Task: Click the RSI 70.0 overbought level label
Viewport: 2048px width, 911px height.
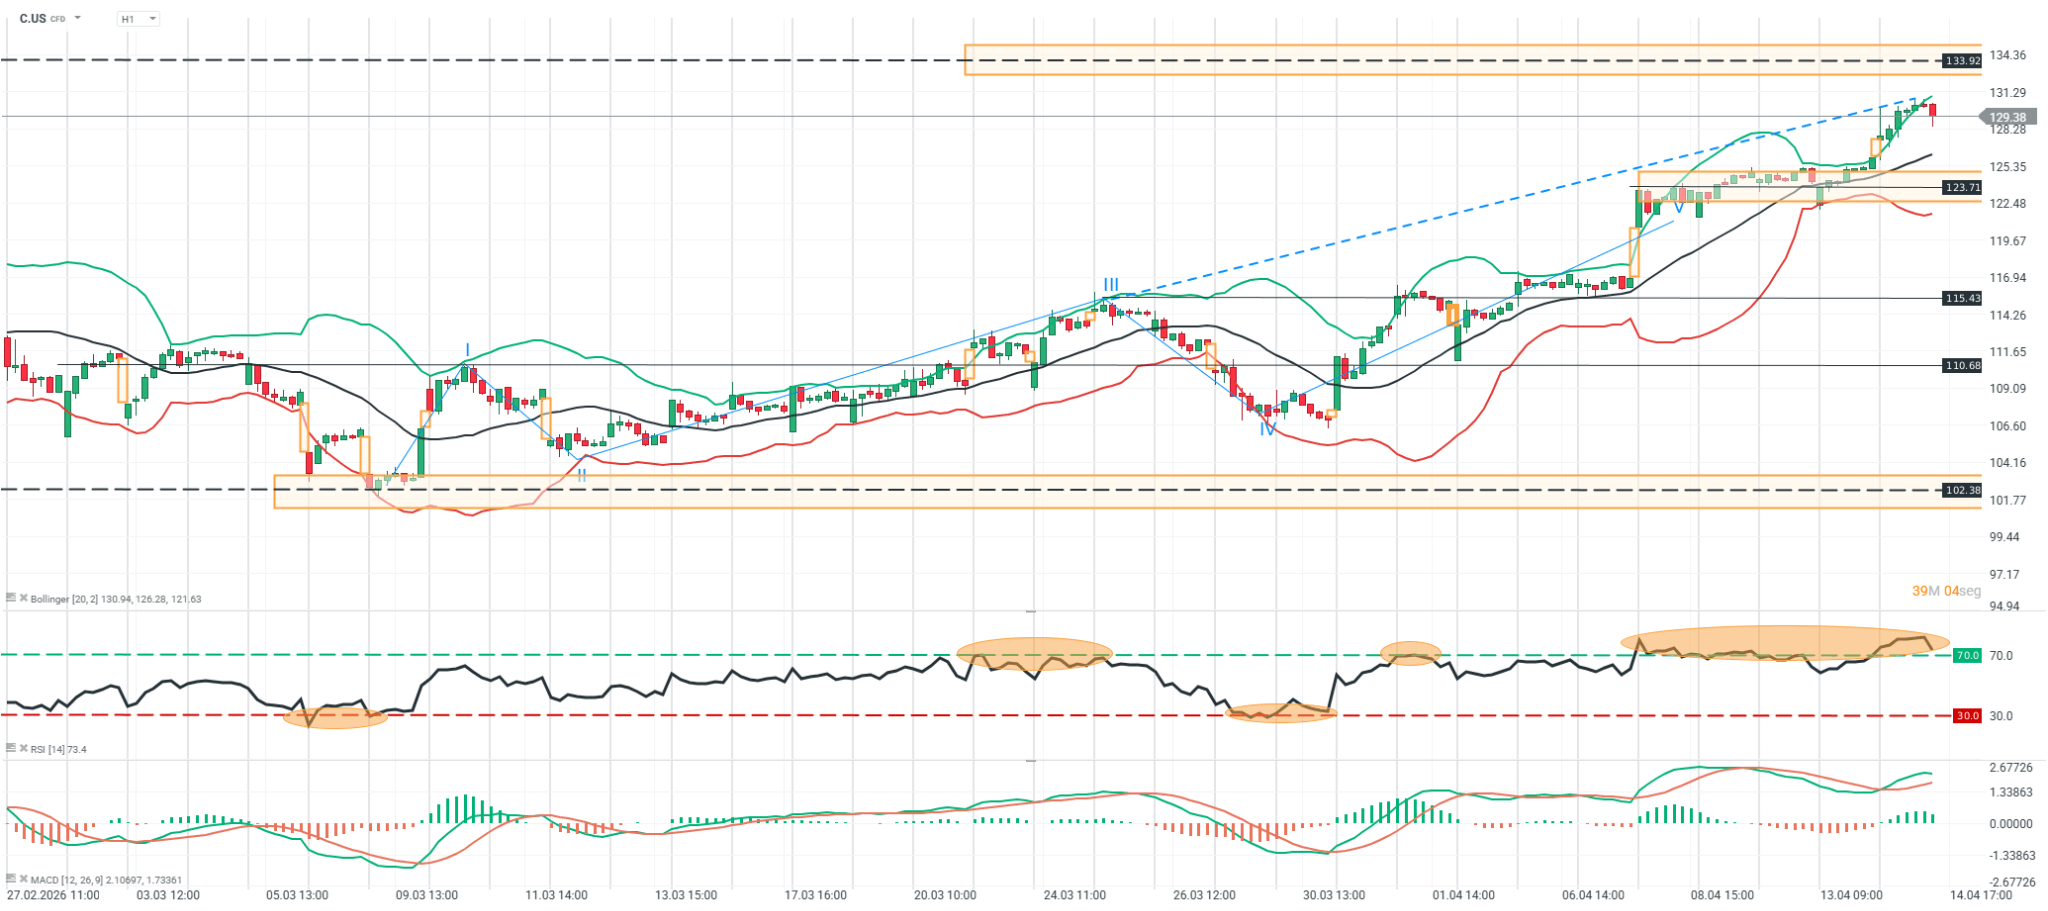Action: click(1967, 655)
